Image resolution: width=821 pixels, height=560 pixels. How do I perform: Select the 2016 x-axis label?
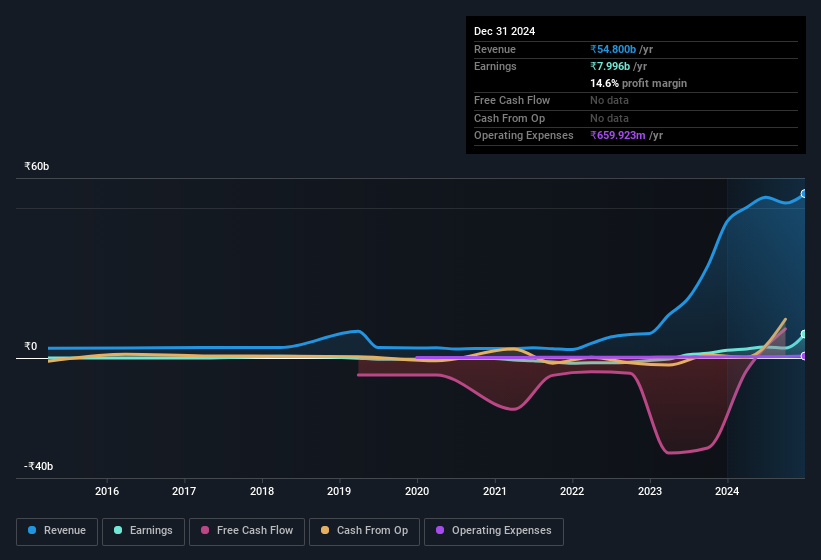click(107, 491)
